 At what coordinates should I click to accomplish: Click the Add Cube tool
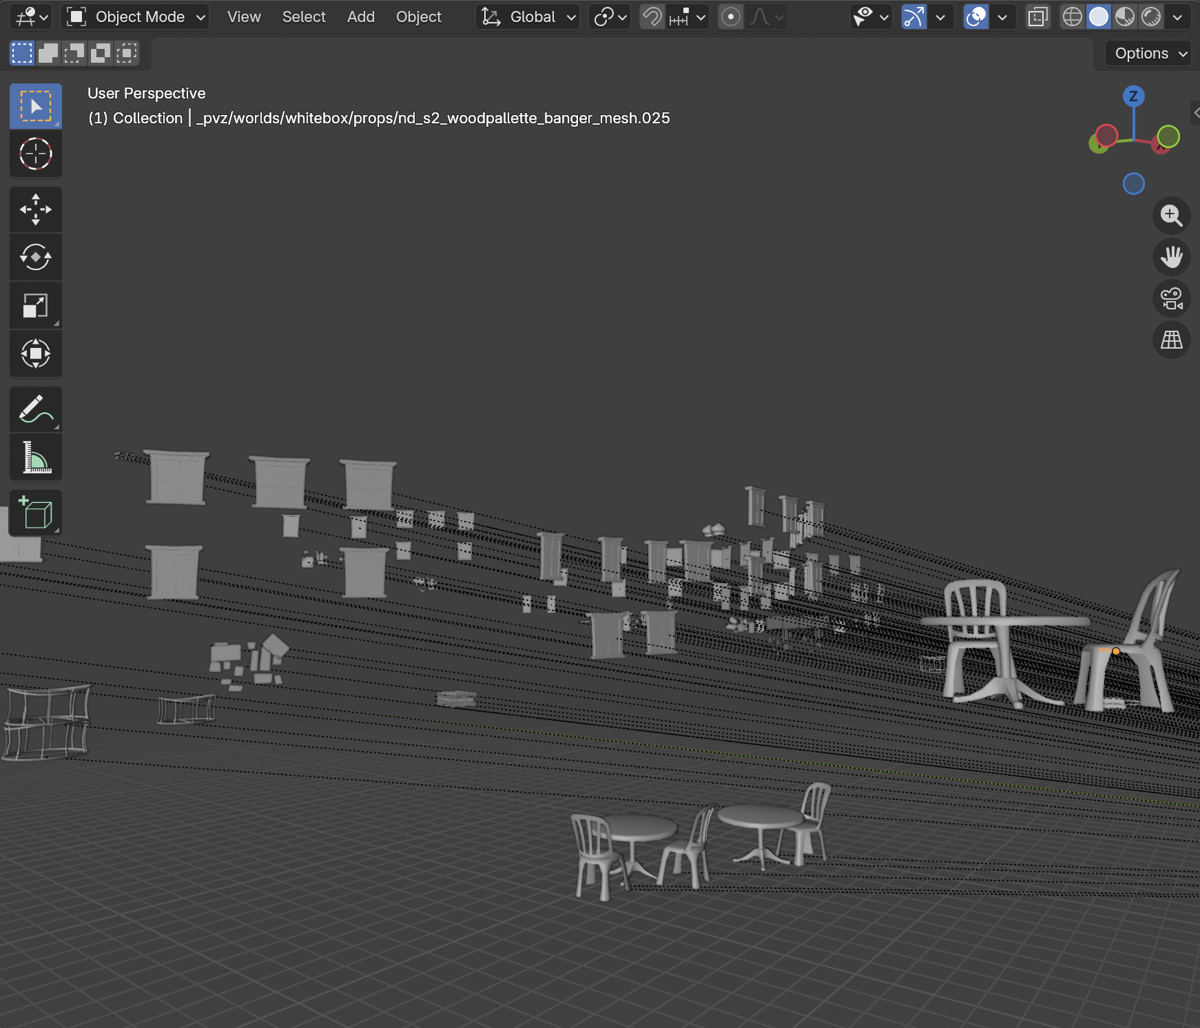36,514
